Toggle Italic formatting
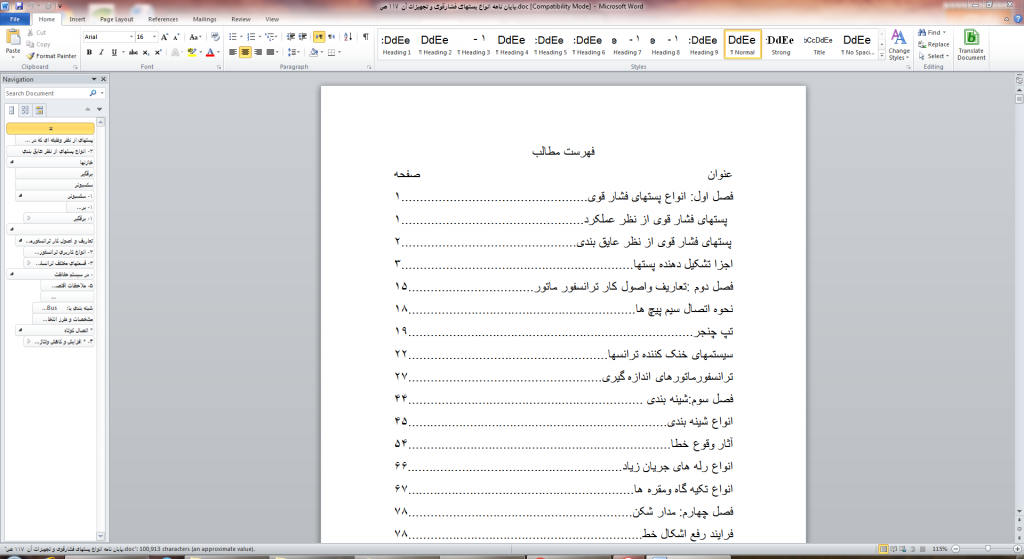This screenshot has height=559, width=1024. [101, 52]
